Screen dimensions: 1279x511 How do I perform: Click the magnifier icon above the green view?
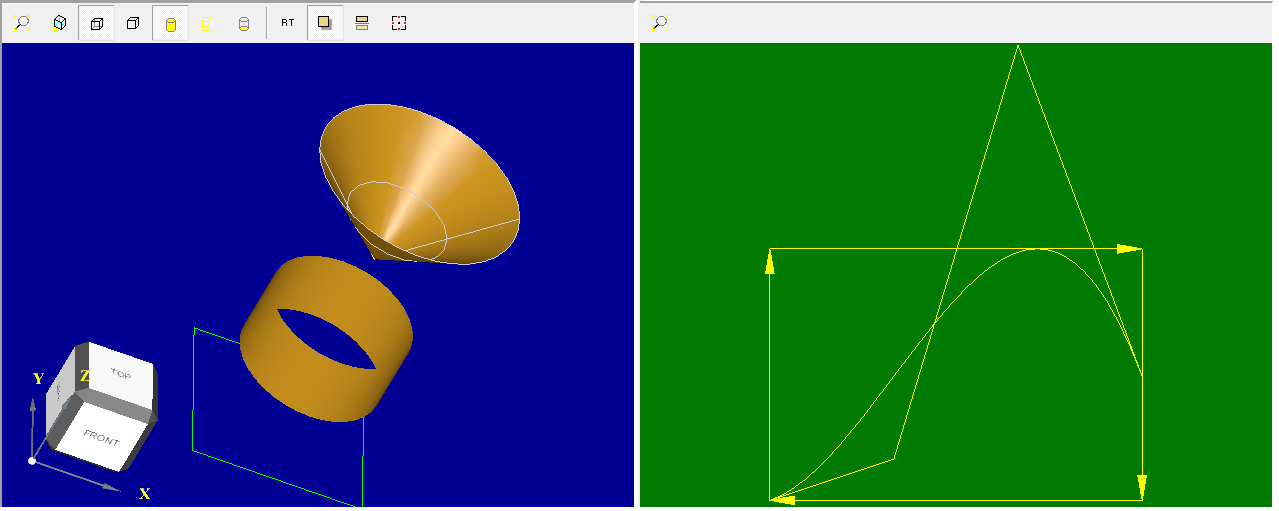pos(659,23)
